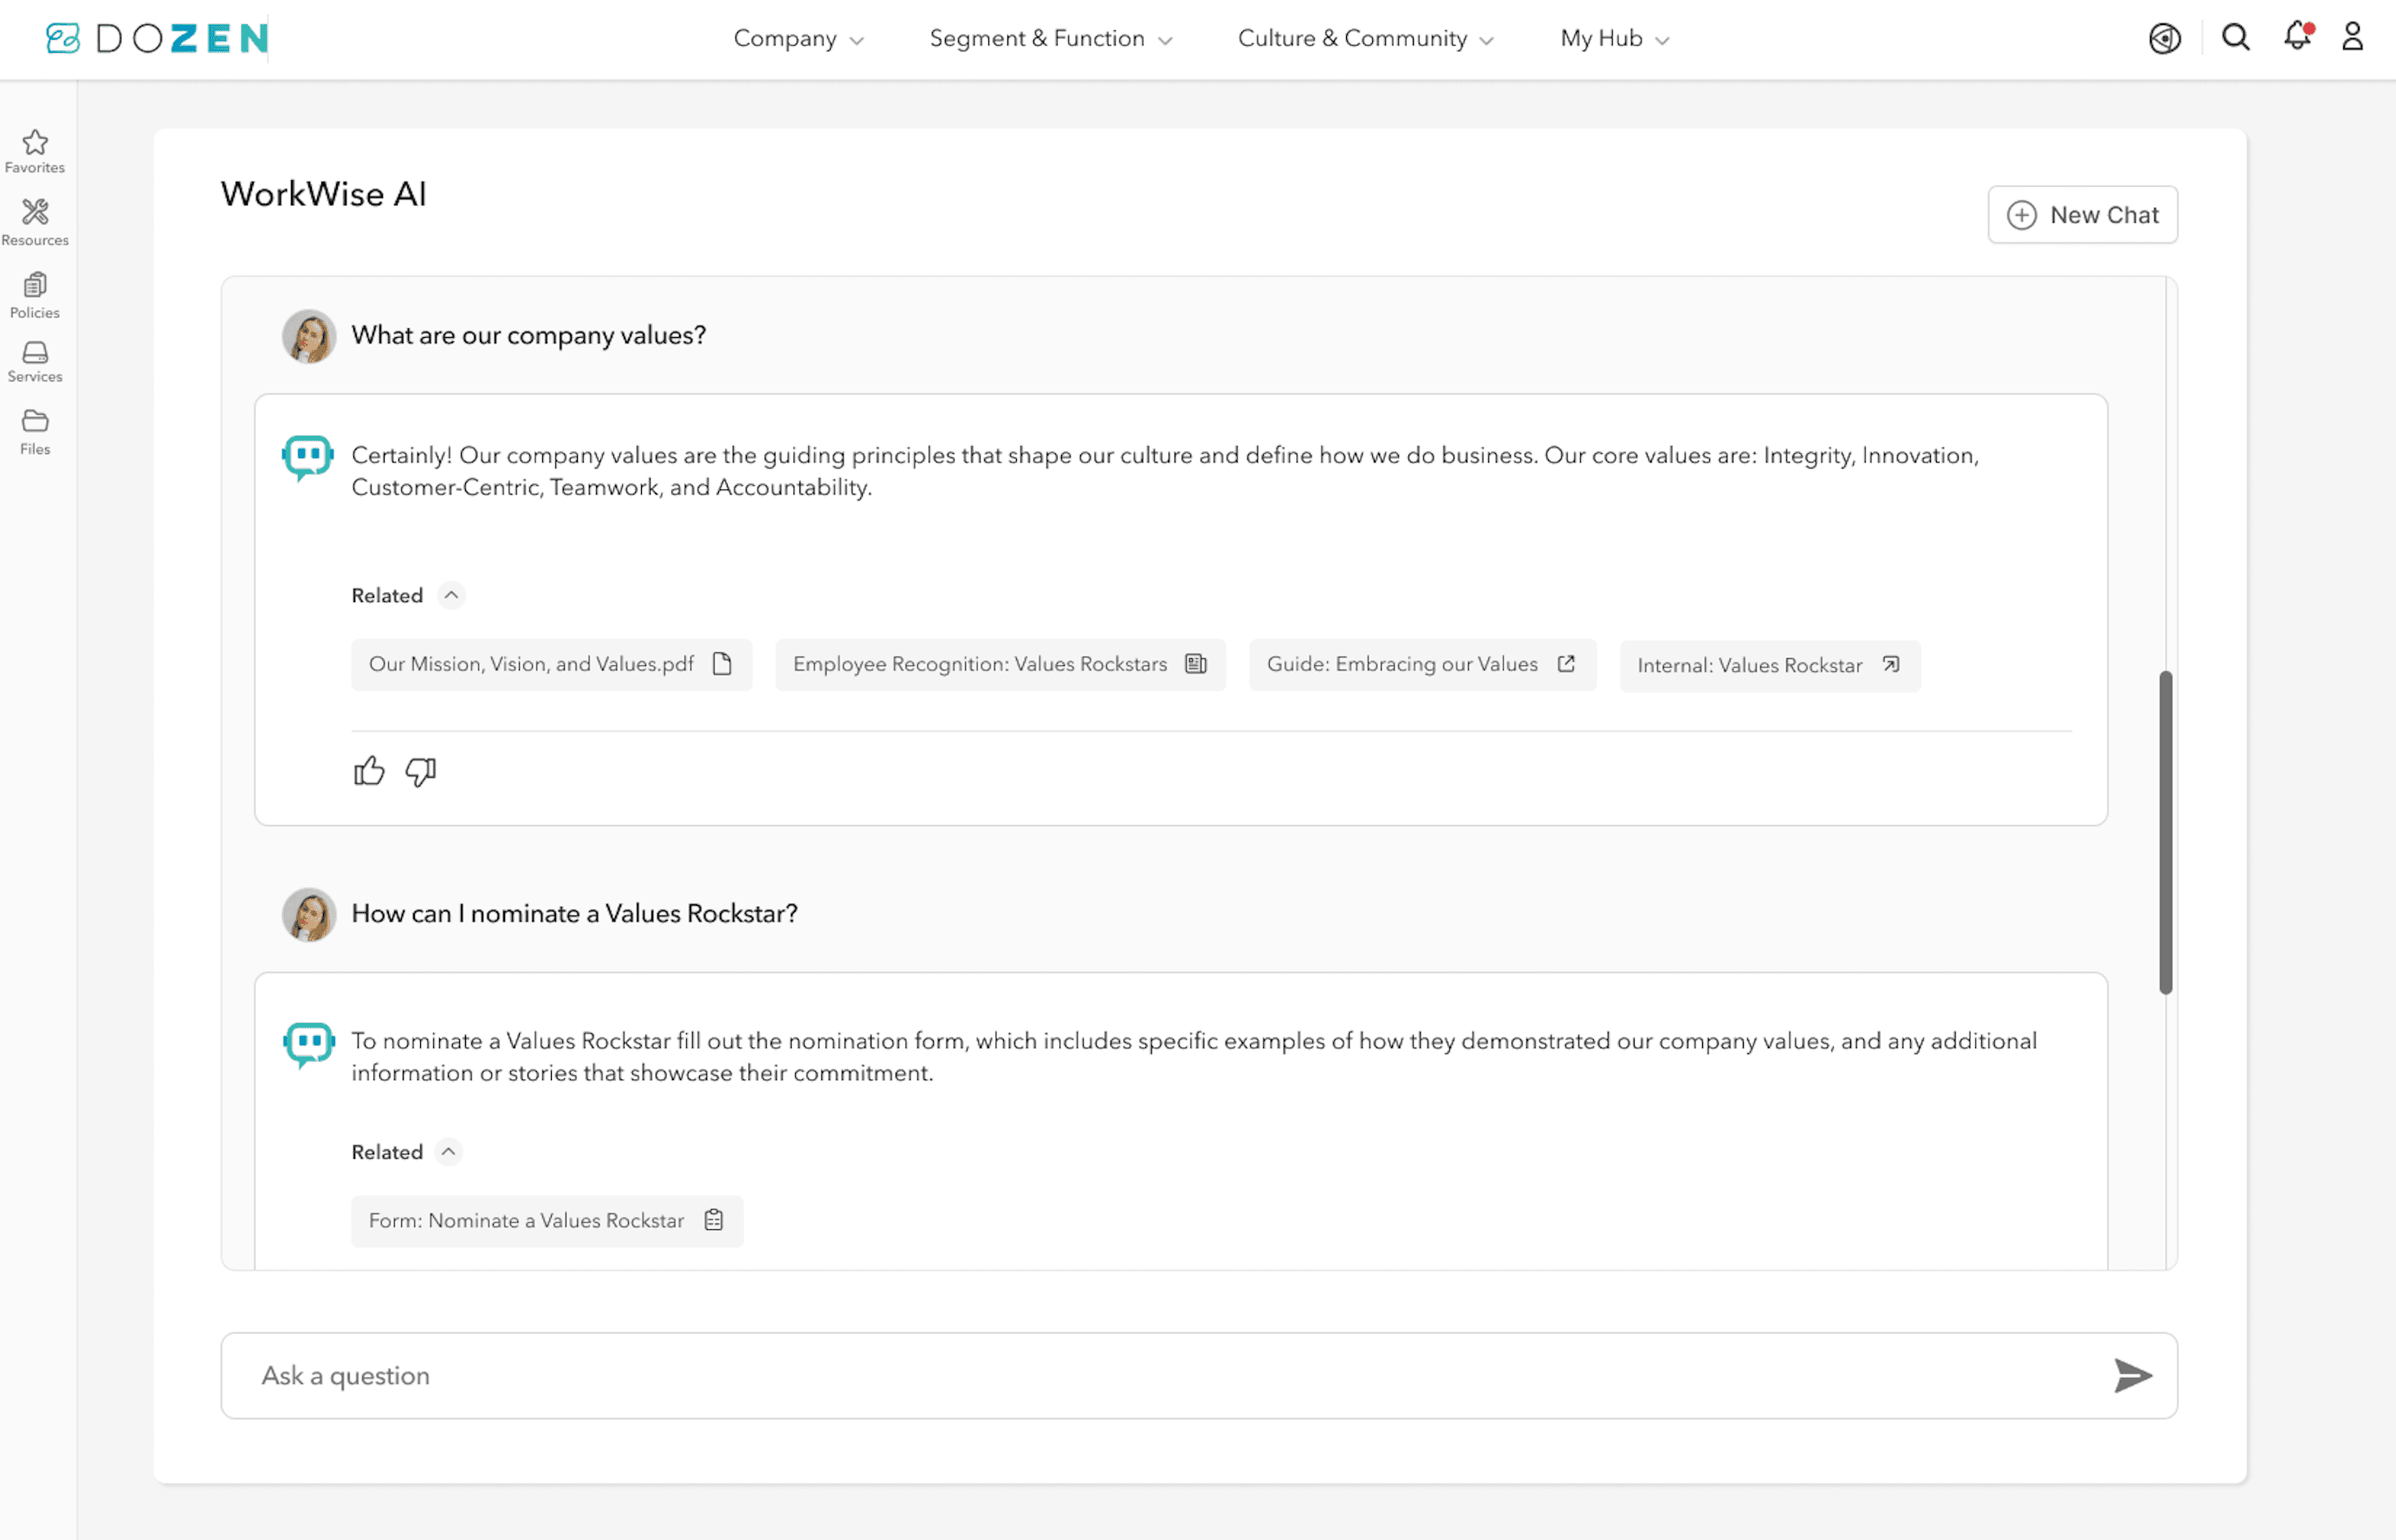Open Form: Nominate a Values Rockstar
Viewport: 2396px width, 1540px height.
click(547, 1221)
